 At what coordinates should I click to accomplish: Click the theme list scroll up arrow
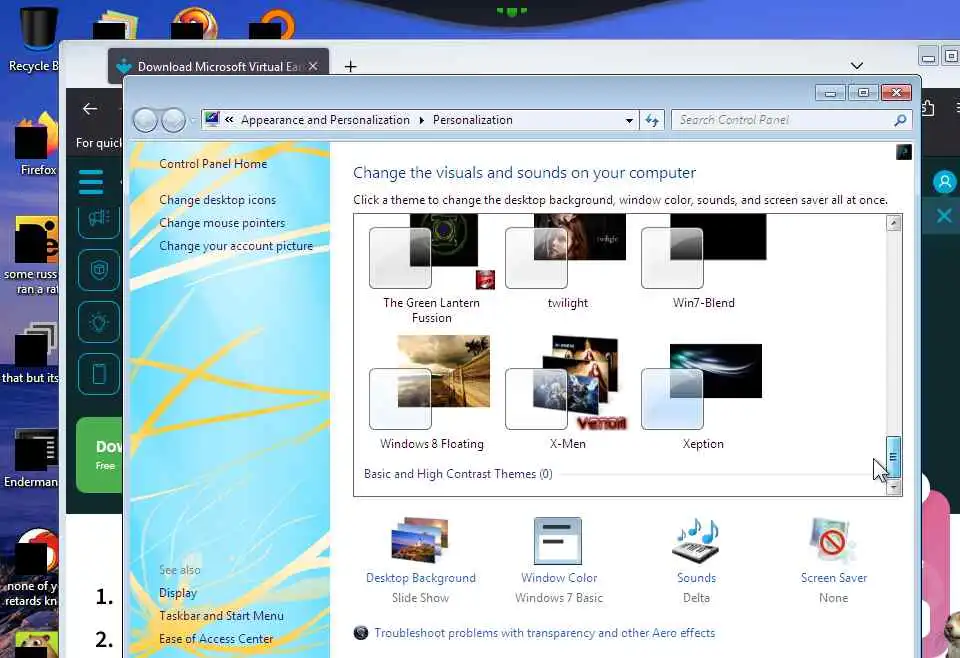[x=893, y=223]
